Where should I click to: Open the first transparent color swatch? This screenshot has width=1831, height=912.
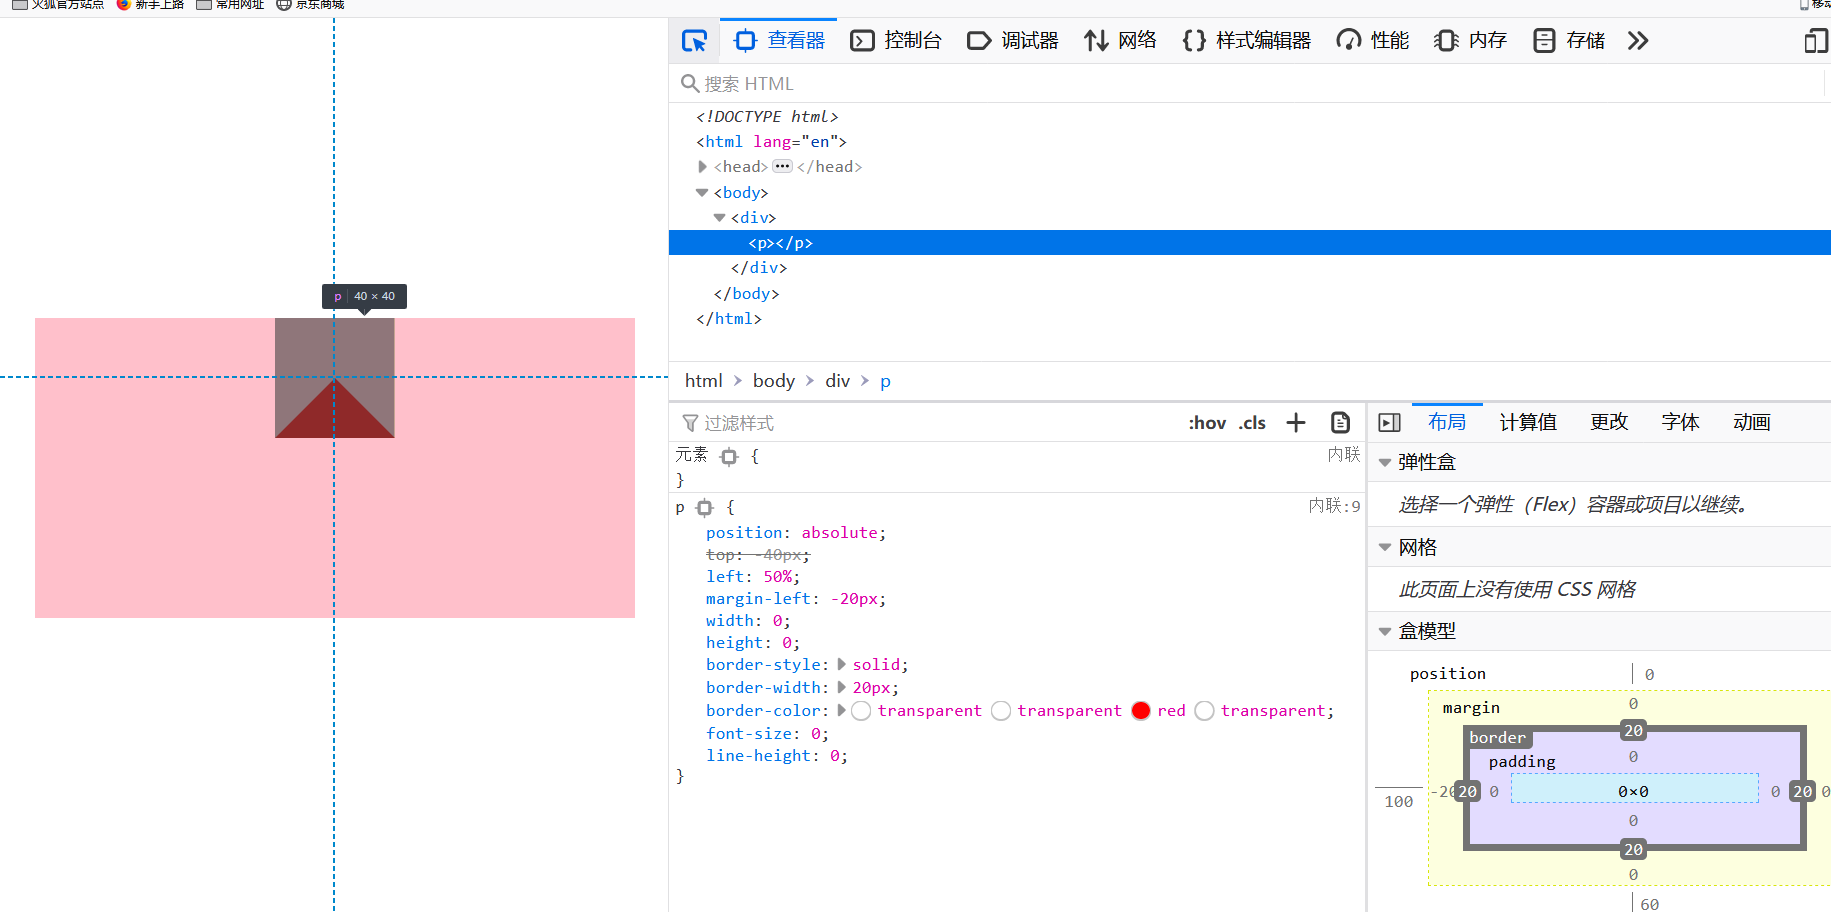(x=861, y=711)
